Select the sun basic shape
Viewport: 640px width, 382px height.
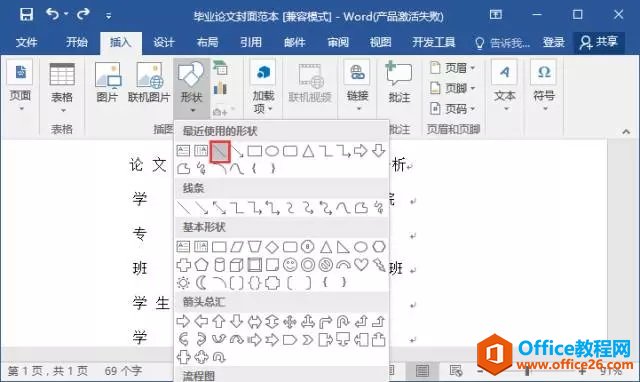coord(183,282)
